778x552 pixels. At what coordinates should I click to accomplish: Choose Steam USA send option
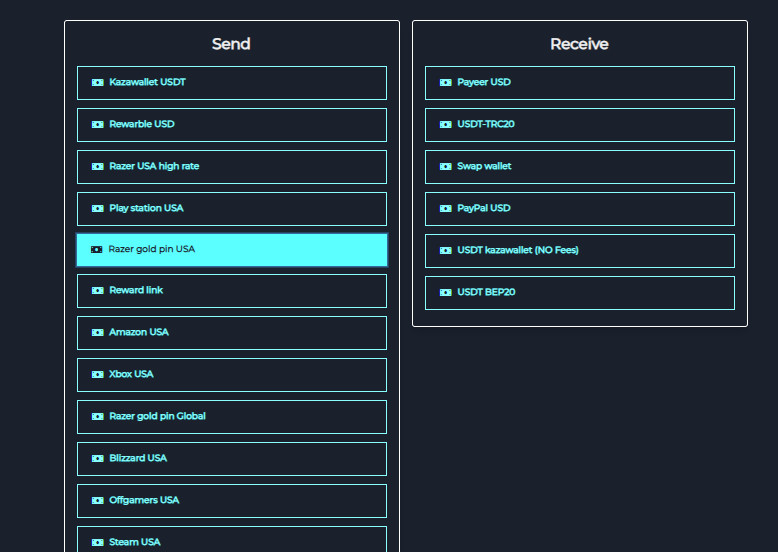click(232, 540)
